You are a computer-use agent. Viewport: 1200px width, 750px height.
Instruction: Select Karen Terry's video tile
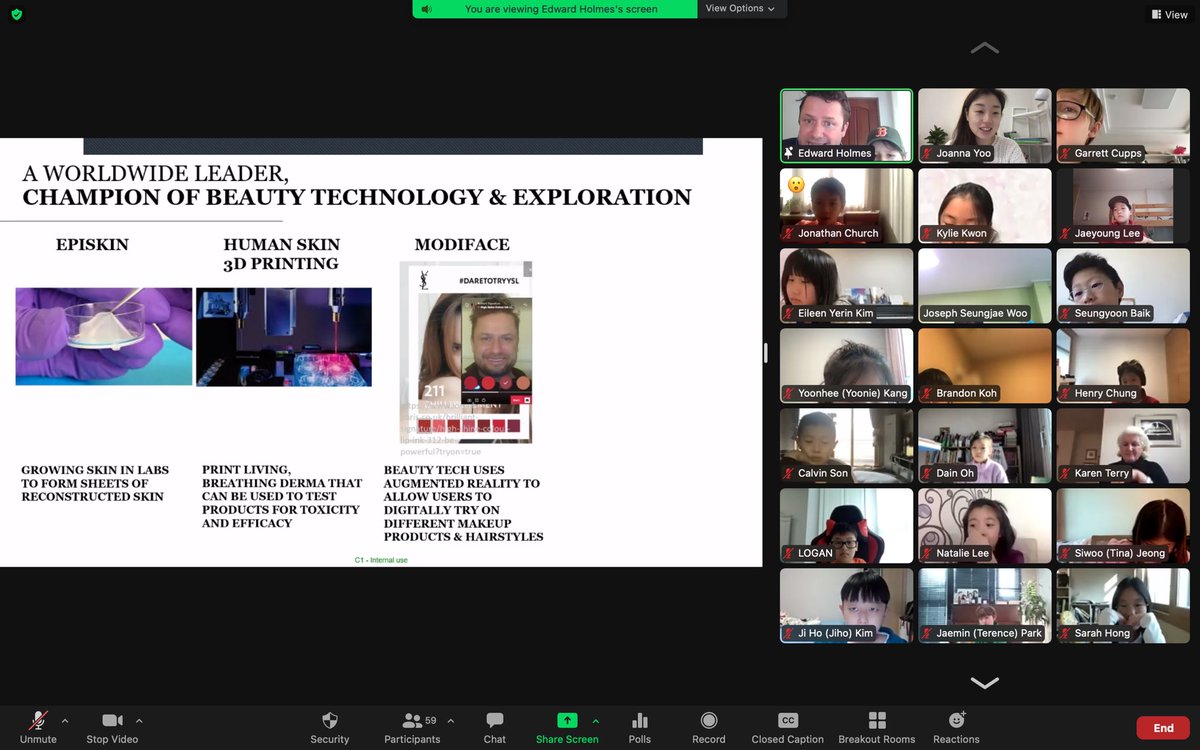[x=1123, y=446]
